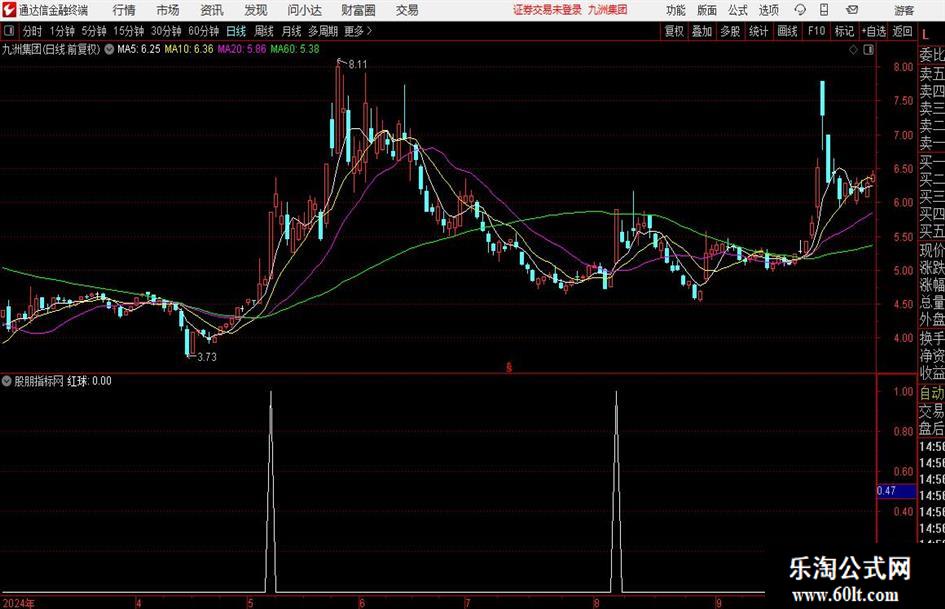Select the 多周期 tab

pos(322,31)
